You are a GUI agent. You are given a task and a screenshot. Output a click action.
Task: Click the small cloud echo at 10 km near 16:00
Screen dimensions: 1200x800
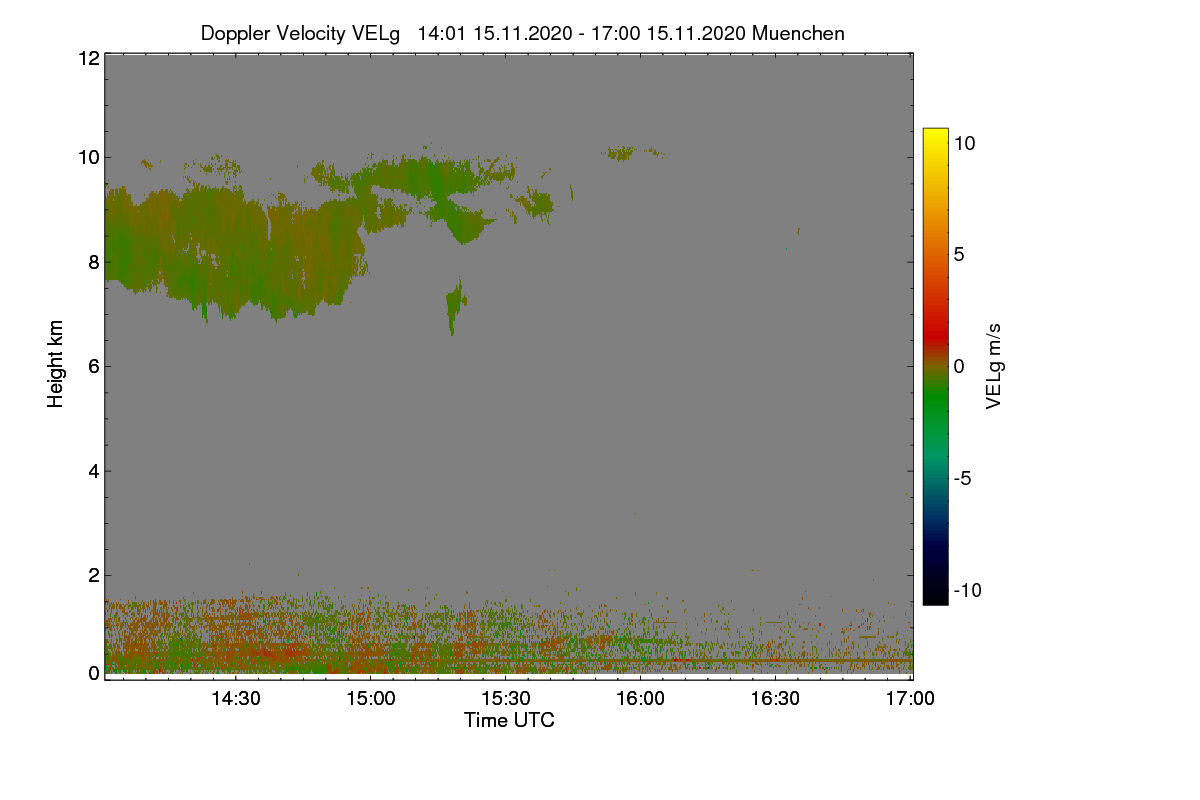pos(620,153)
